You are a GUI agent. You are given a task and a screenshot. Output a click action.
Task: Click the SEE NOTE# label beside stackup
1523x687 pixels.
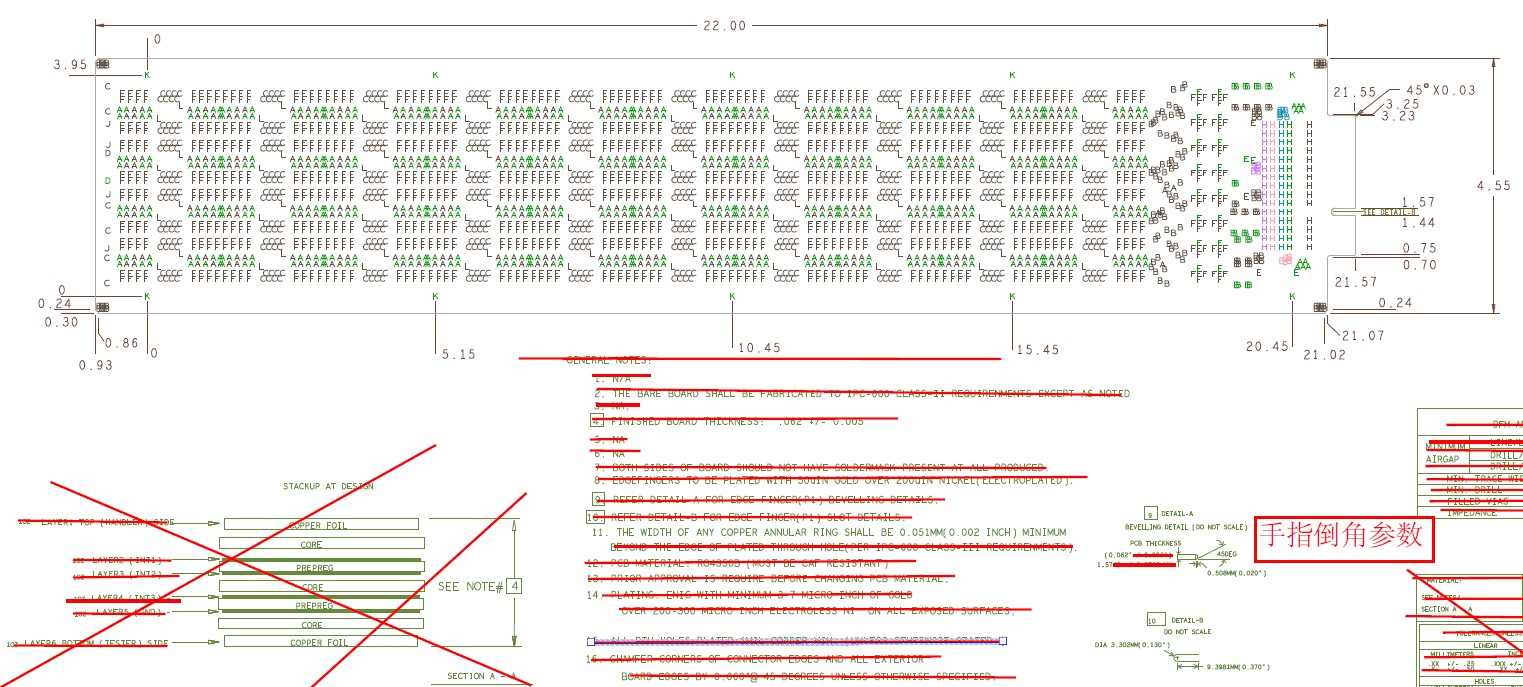(470, 586)
